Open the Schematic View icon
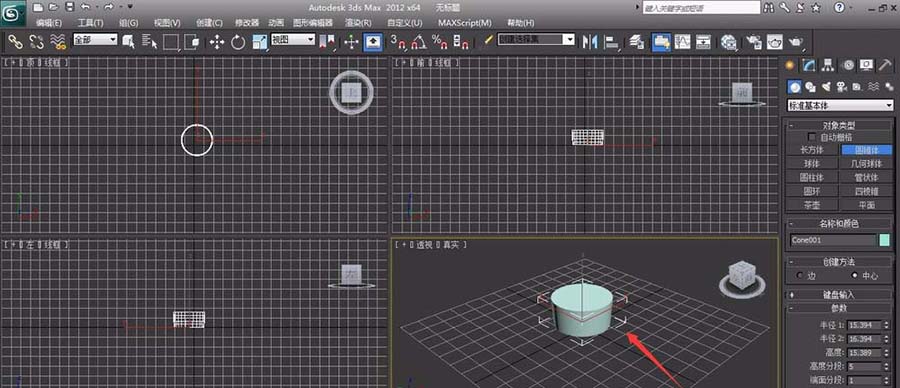The image size is (900, 388). pyautogui.click(x=704, y=42)
